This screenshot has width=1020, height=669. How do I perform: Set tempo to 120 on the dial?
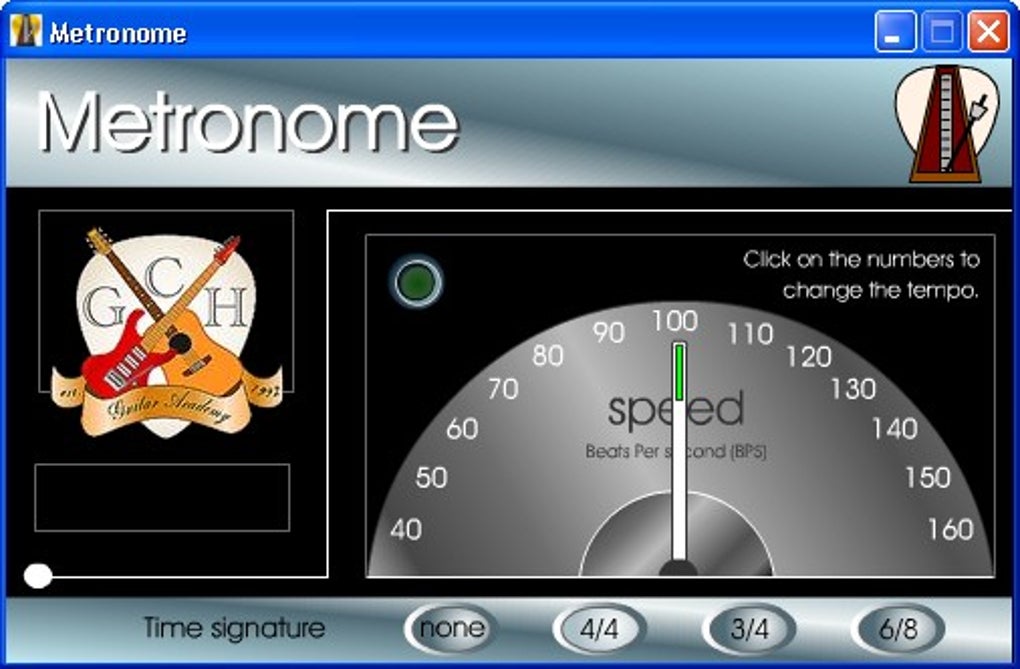(809, 357)
